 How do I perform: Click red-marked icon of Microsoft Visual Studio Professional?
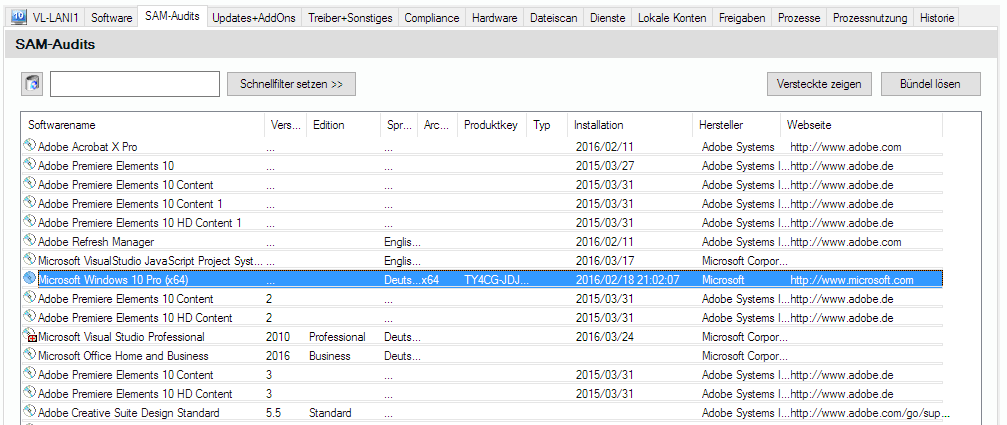pos(30,335)
